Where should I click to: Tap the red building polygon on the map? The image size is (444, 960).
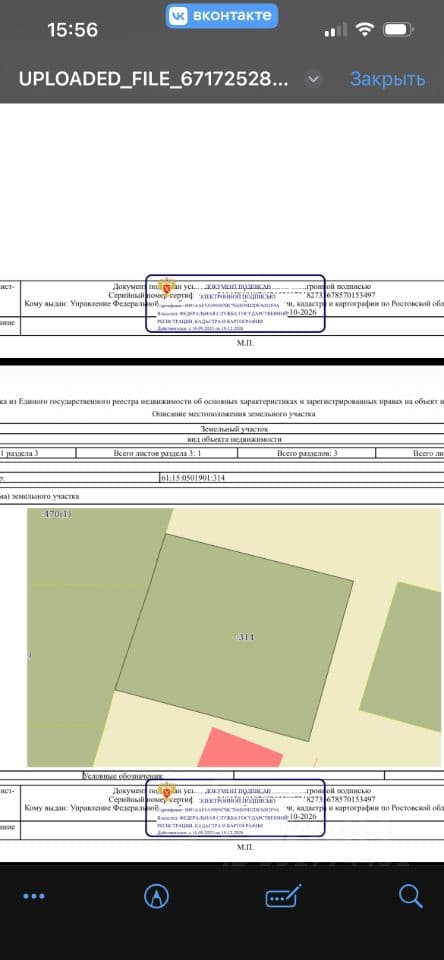tap(242, 748)
